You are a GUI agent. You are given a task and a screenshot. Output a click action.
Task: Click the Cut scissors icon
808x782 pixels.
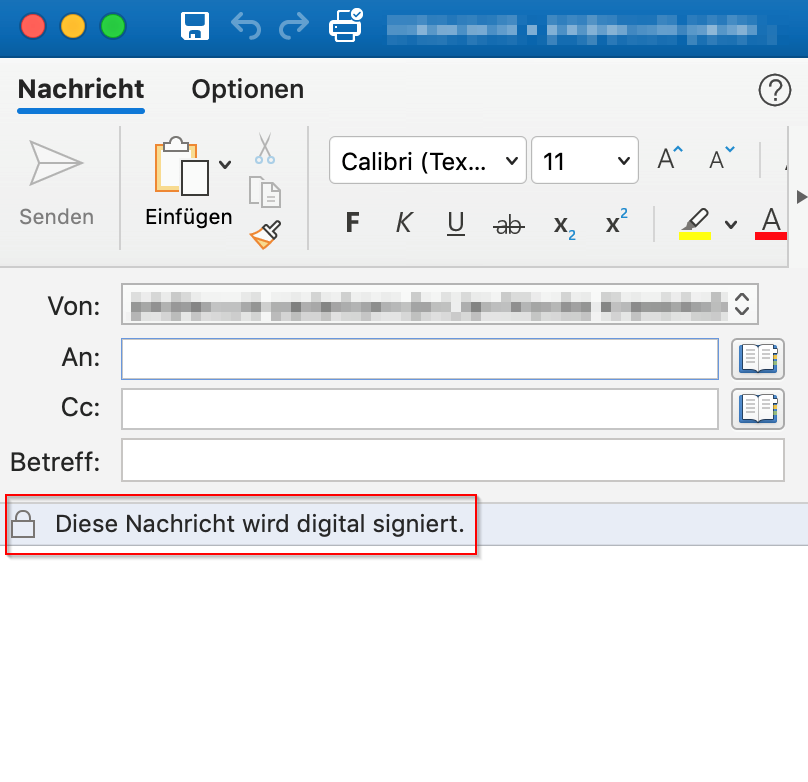point(264,148)
